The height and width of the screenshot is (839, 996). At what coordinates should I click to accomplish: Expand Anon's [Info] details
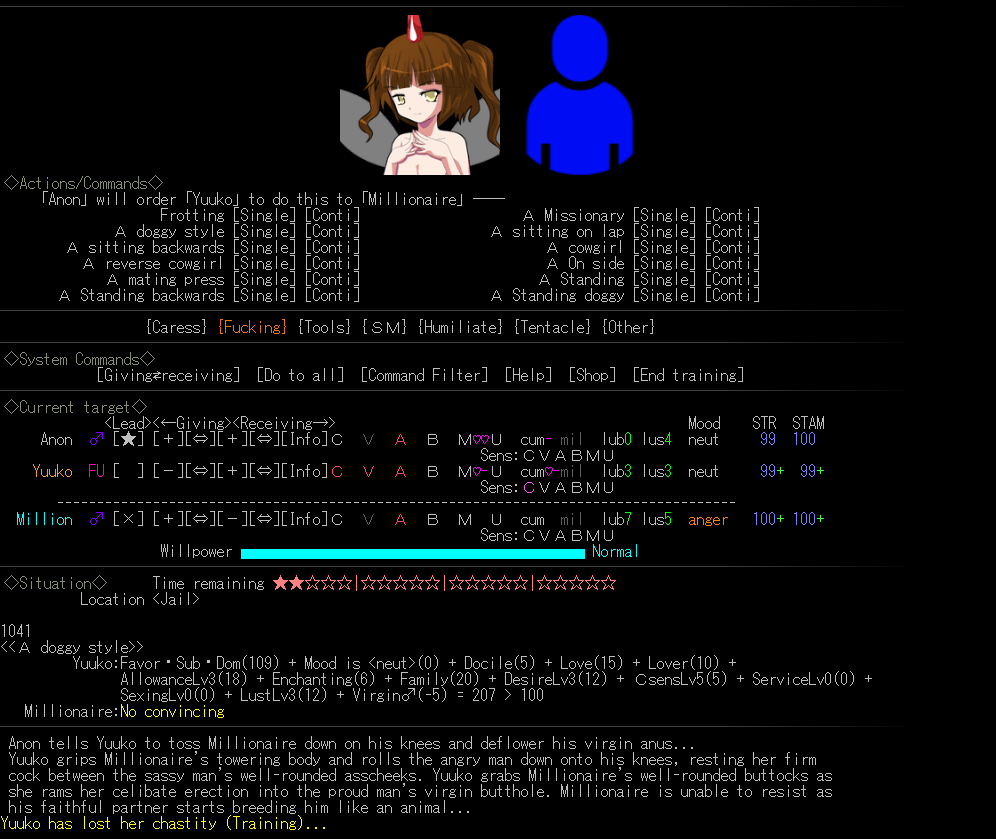304,439
